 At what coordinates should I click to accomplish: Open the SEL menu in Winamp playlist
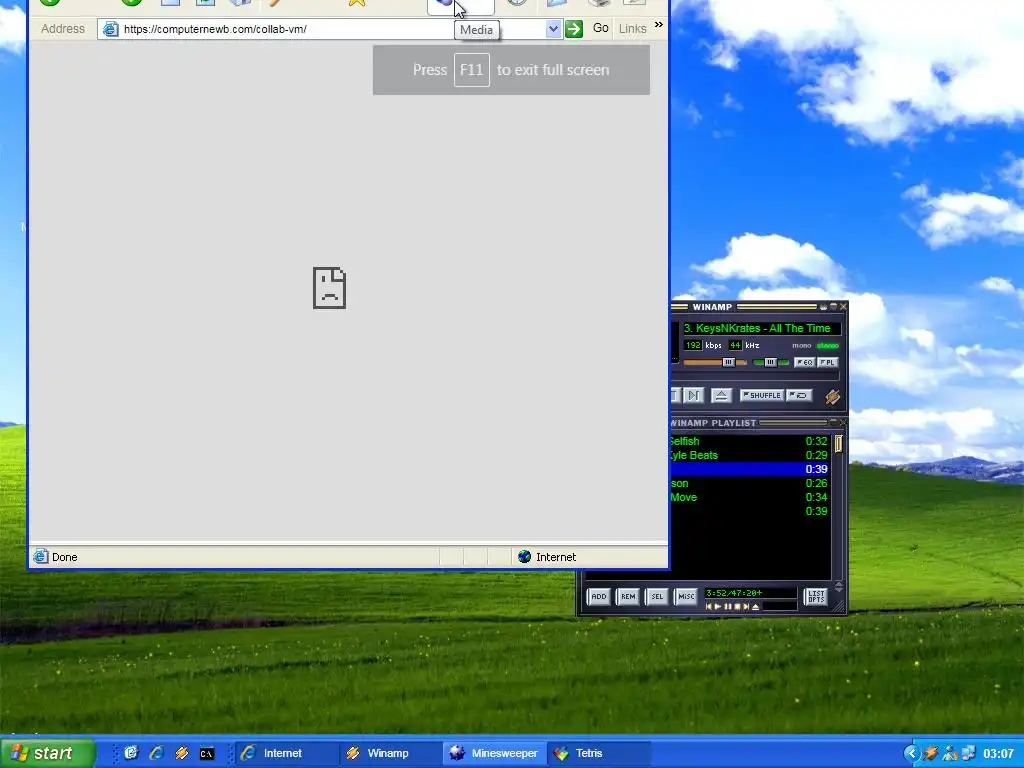[x=657, y=596]
